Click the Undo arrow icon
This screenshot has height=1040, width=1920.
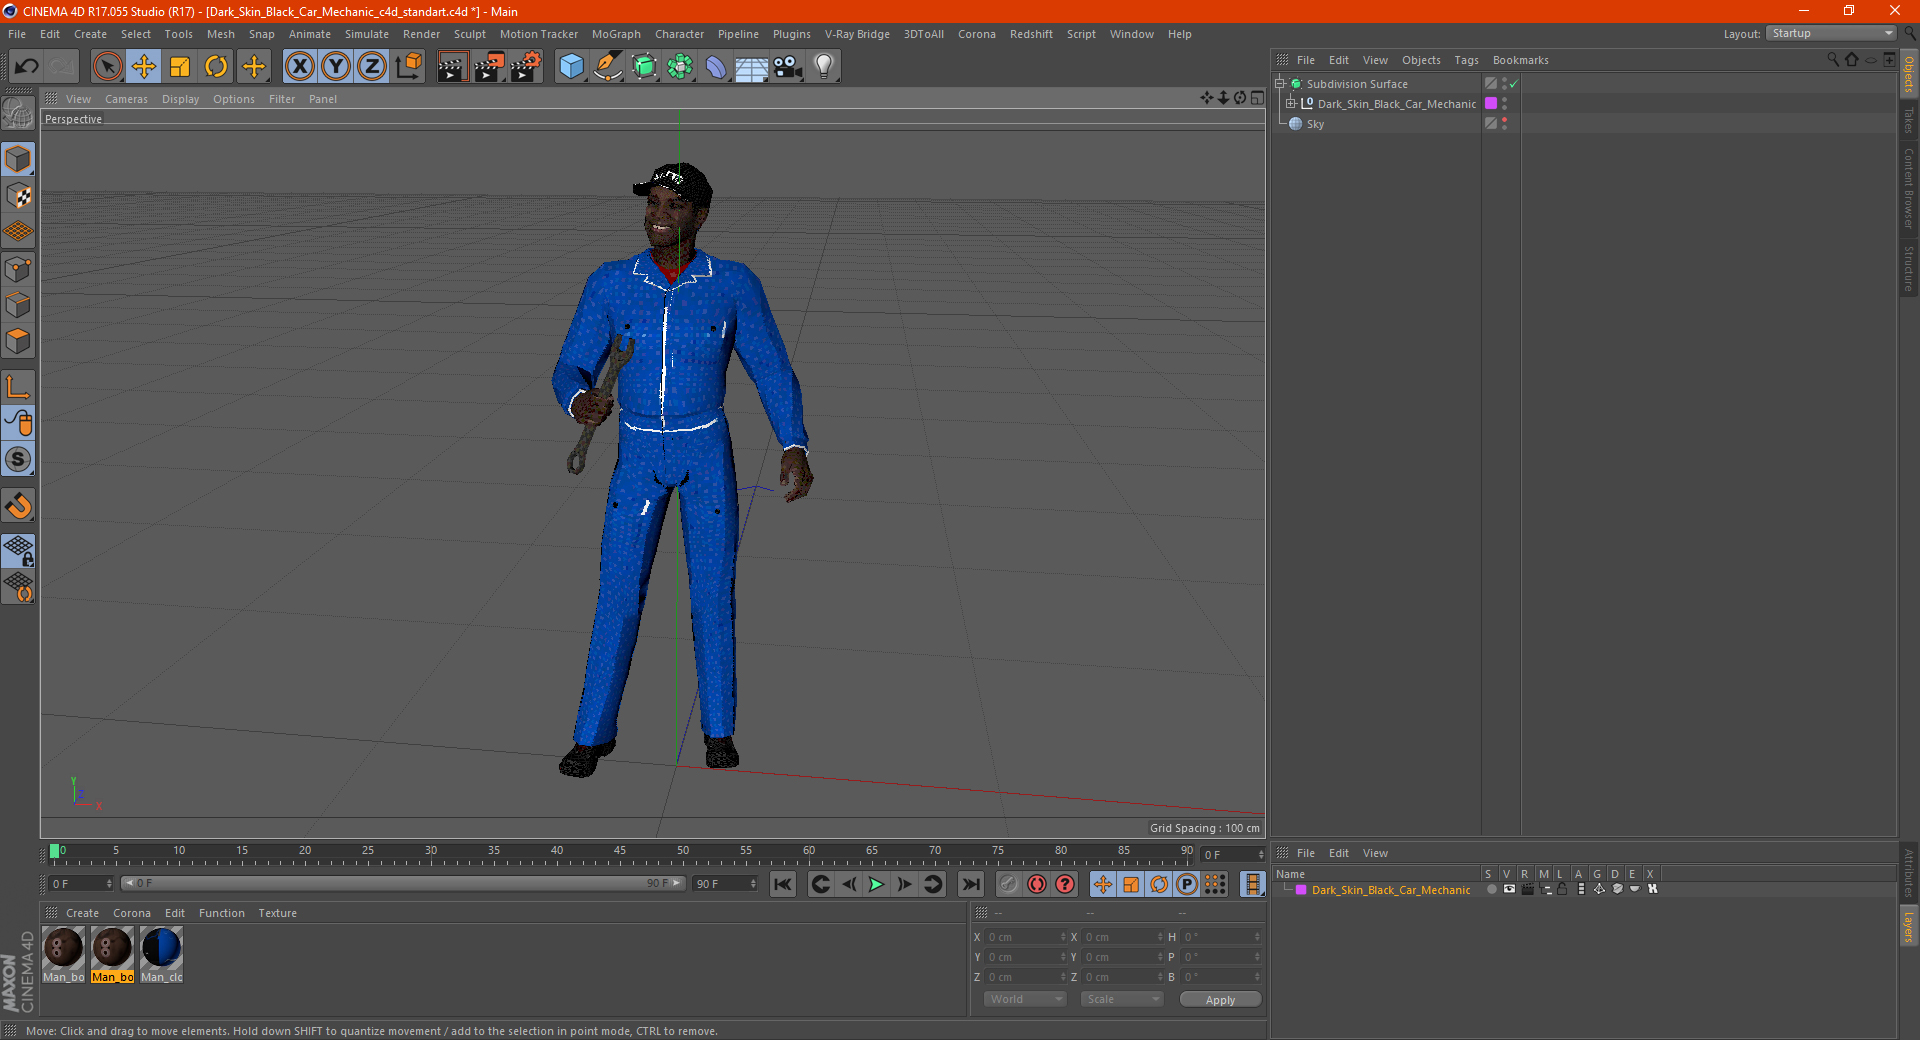tap(26, 67)
